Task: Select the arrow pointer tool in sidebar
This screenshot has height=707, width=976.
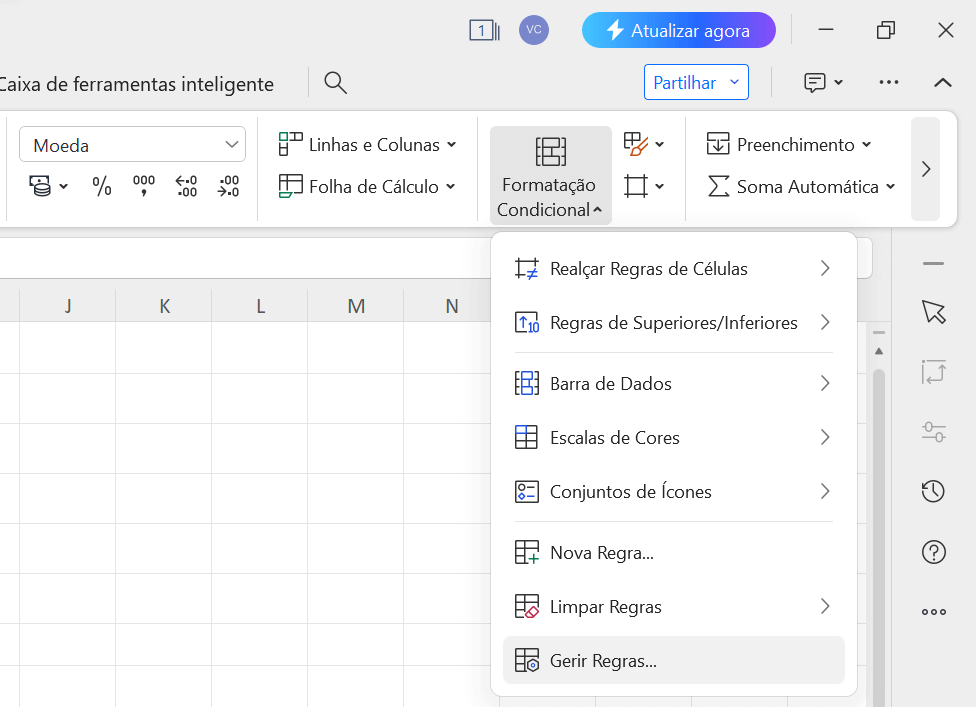Action: (x=933, y=312)
